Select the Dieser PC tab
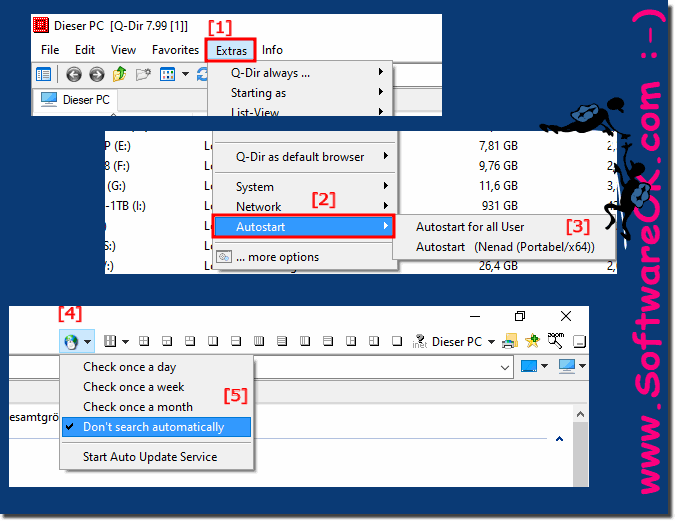Screen dimensions: 675x521 click(75, 100)
